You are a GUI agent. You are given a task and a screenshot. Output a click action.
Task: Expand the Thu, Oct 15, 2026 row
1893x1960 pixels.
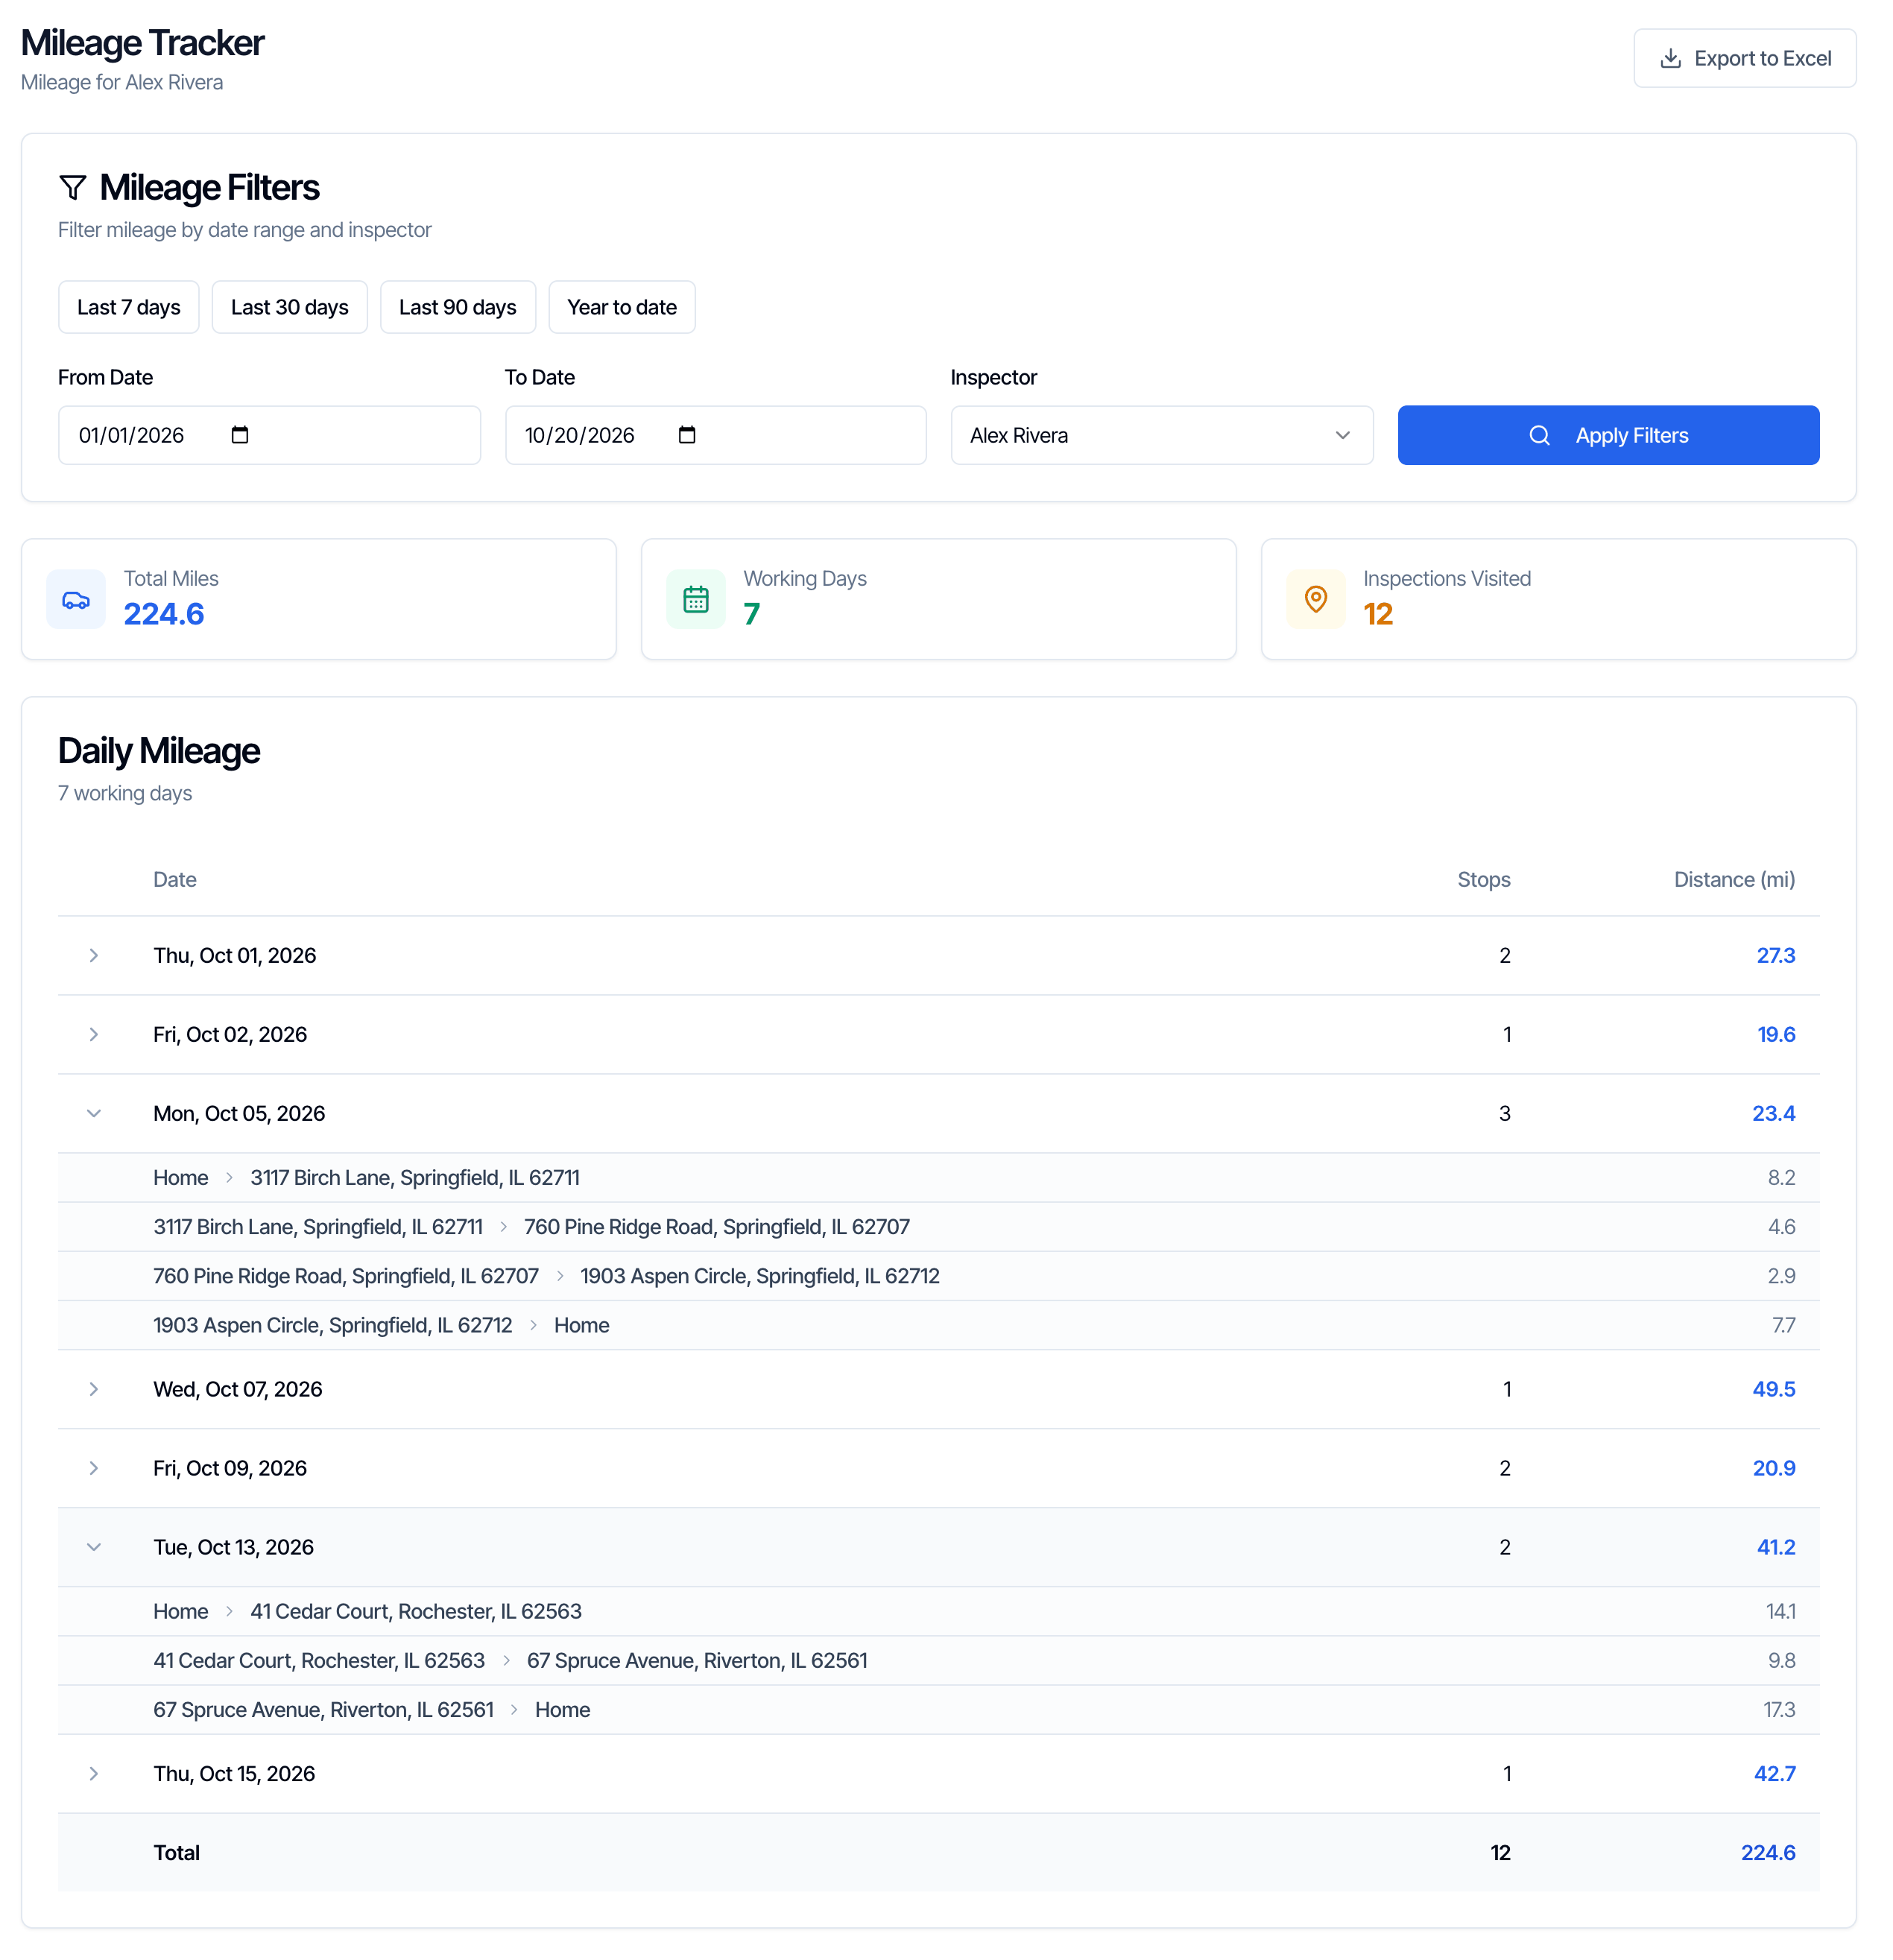point(94,1773)
